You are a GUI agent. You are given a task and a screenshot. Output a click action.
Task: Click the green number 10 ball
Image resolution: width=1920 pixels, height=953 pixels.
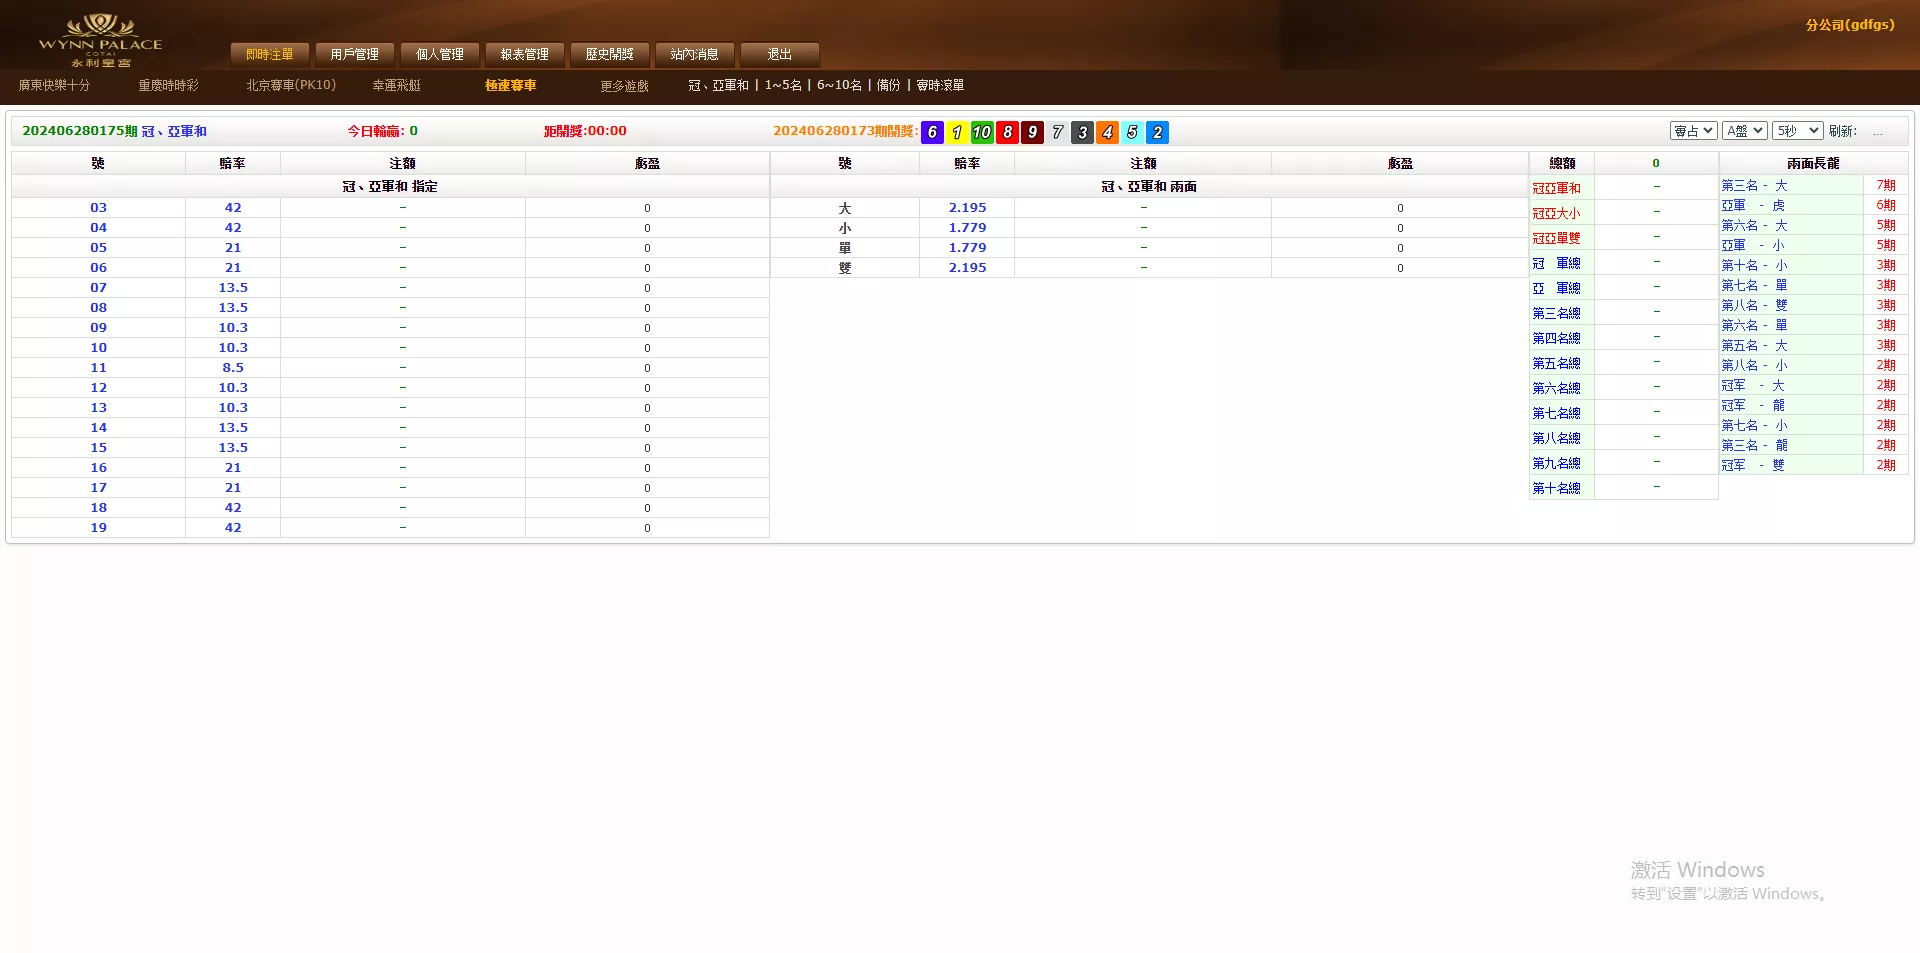tap(982, 132)
